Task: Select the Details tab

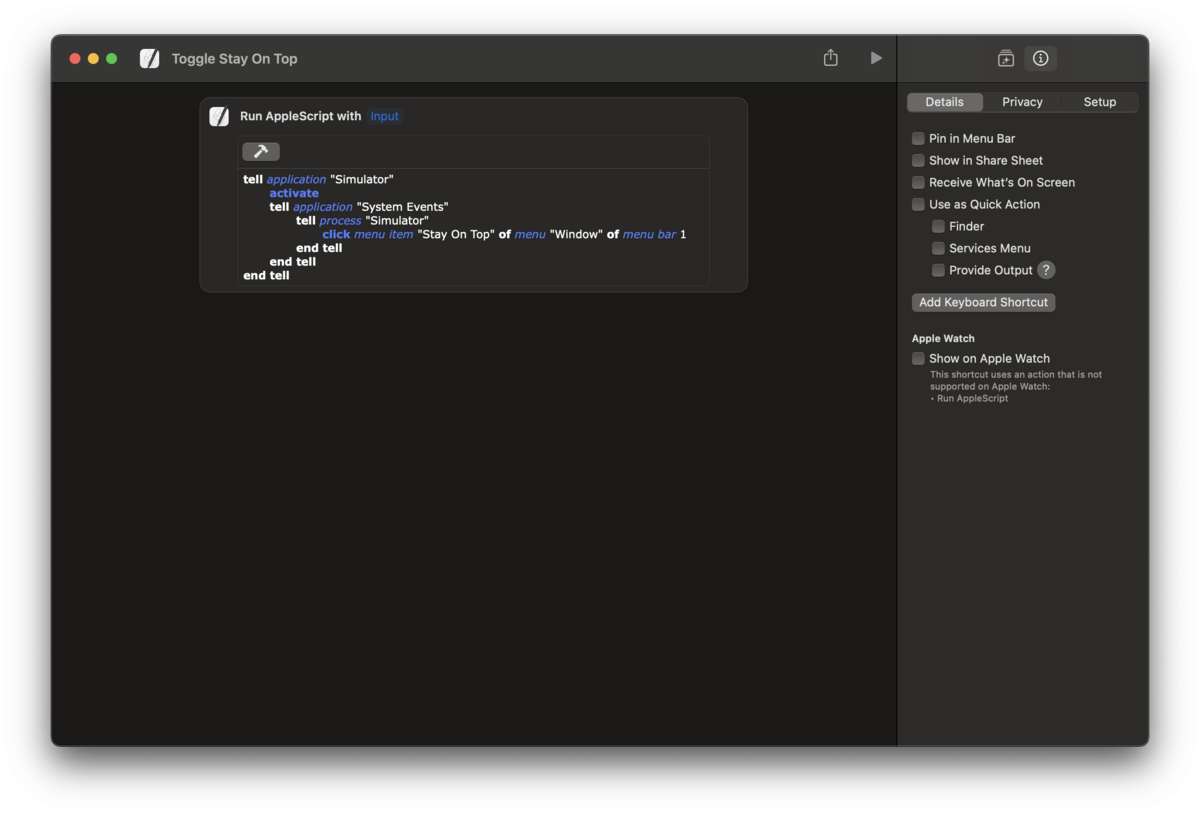Action: [x=944, y=101]
